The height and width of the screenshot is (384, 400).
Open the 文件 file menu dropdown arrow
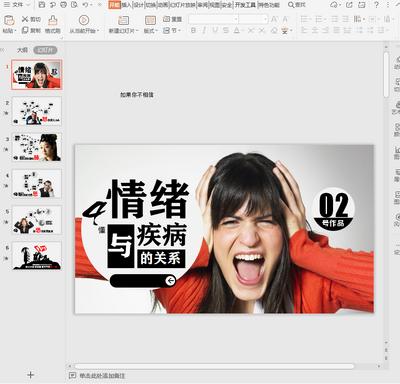coord(28,5)
